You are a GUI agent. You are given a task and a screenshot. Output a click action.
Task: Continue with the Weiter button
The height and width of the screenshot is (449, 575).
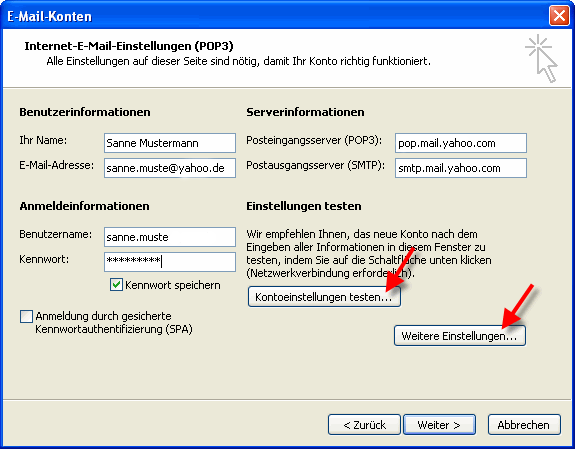[x=439, y=425]
